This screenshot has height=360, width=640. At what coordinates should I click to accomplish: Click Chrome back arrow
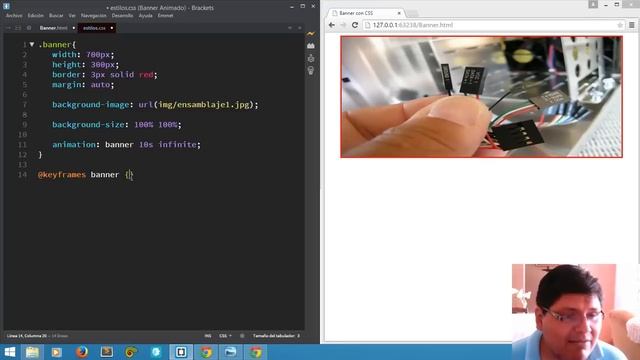pos(332,25)
